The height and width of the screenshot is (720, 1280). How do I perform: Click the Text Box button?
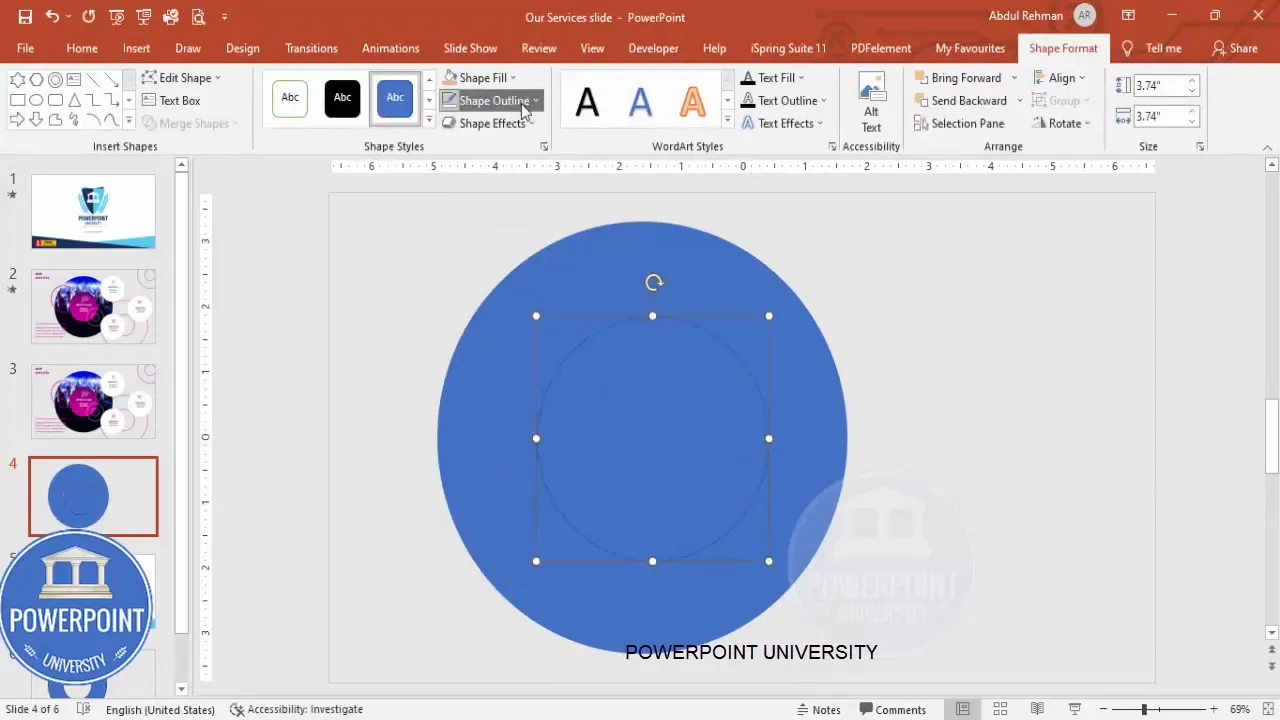[x=171, y=101]
